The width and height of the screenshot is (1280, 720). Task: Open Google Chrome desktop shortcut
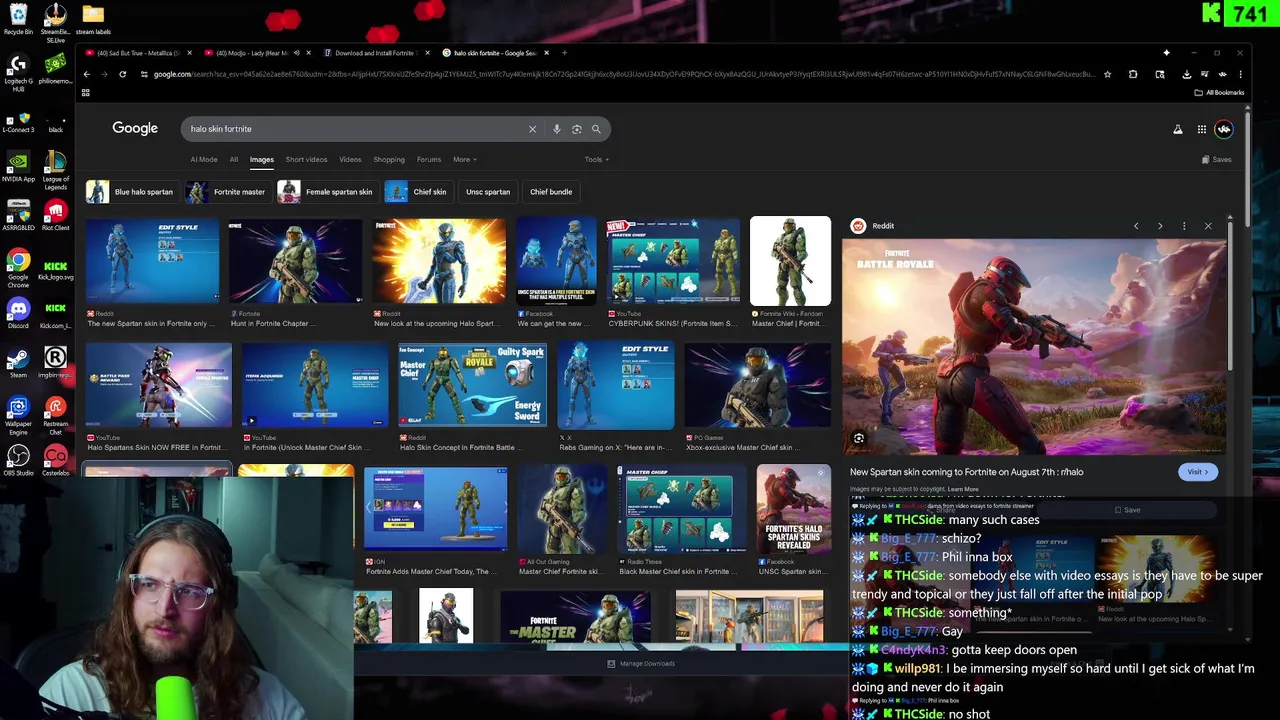click(18, 265)
